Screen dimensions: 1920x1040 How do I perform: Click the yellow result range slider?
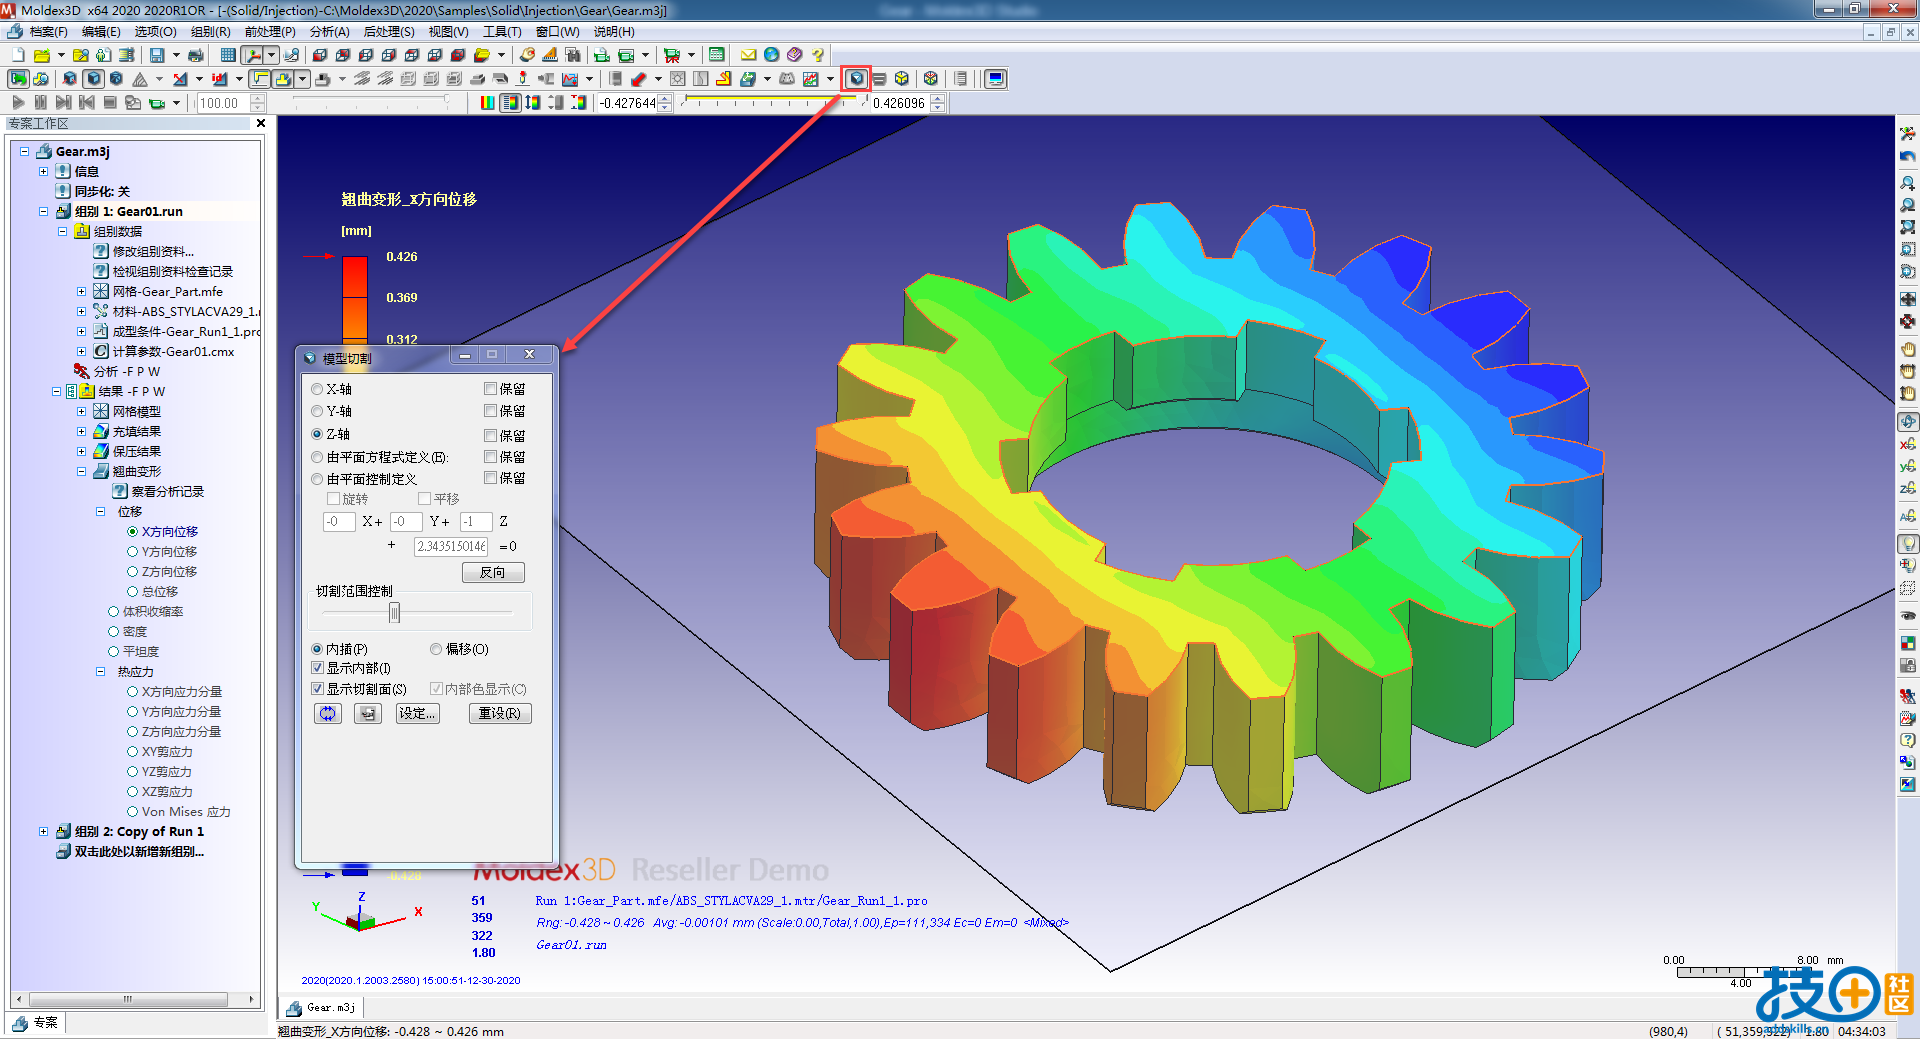coord(772,102)
